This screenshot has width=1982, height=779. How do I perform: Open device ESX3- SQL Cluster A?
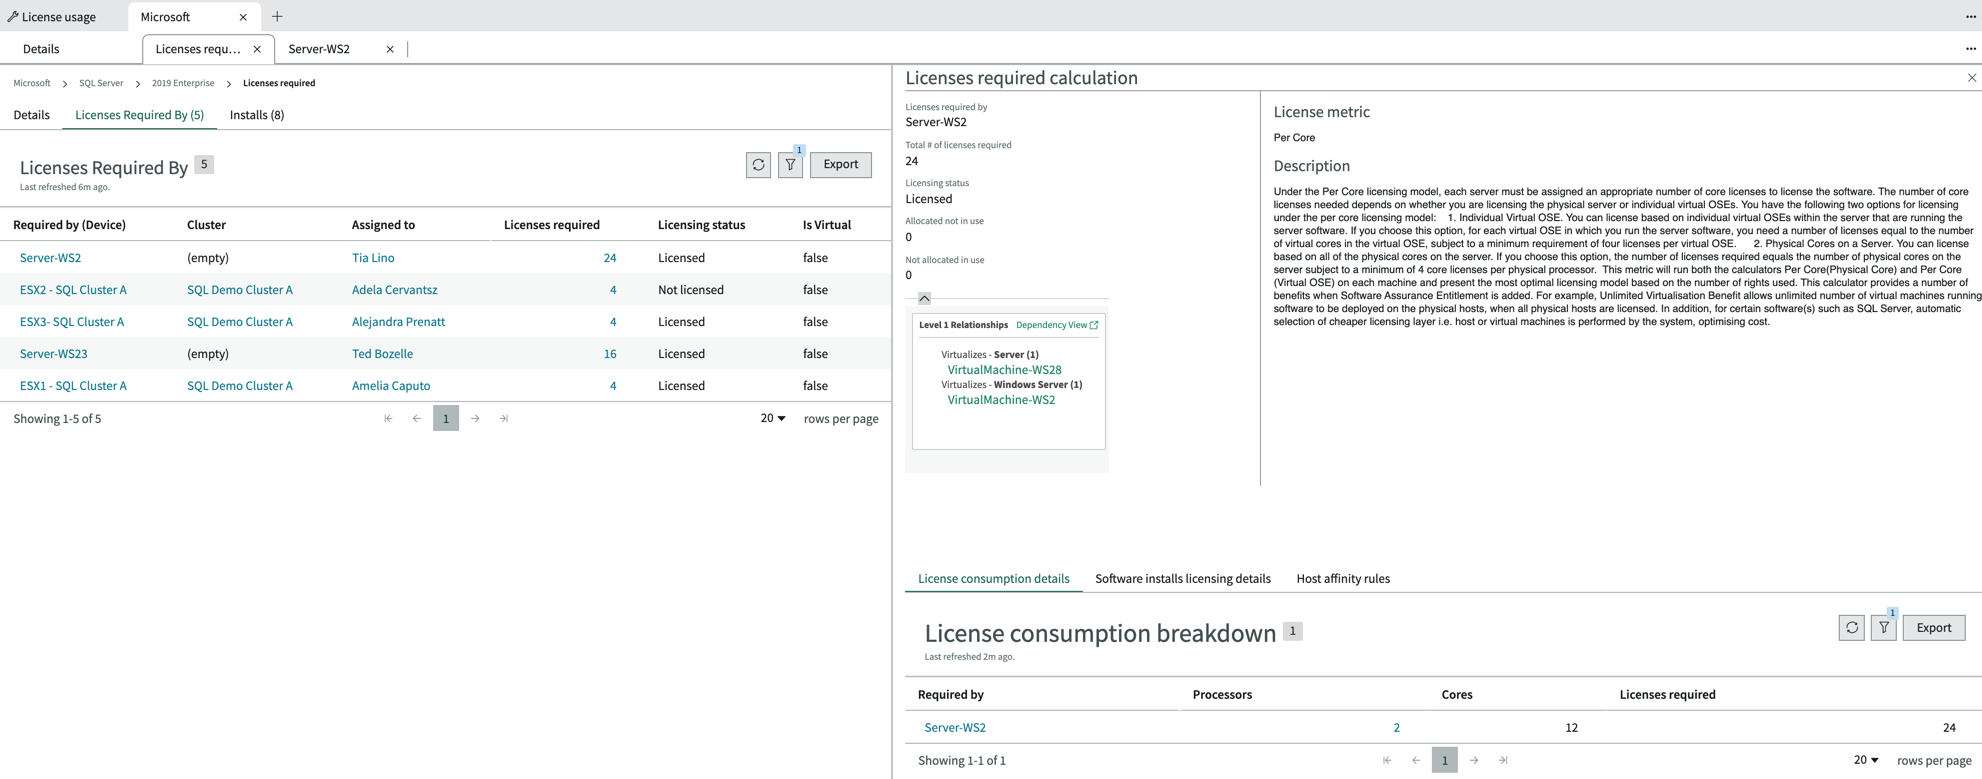click(x=72, y=322)
